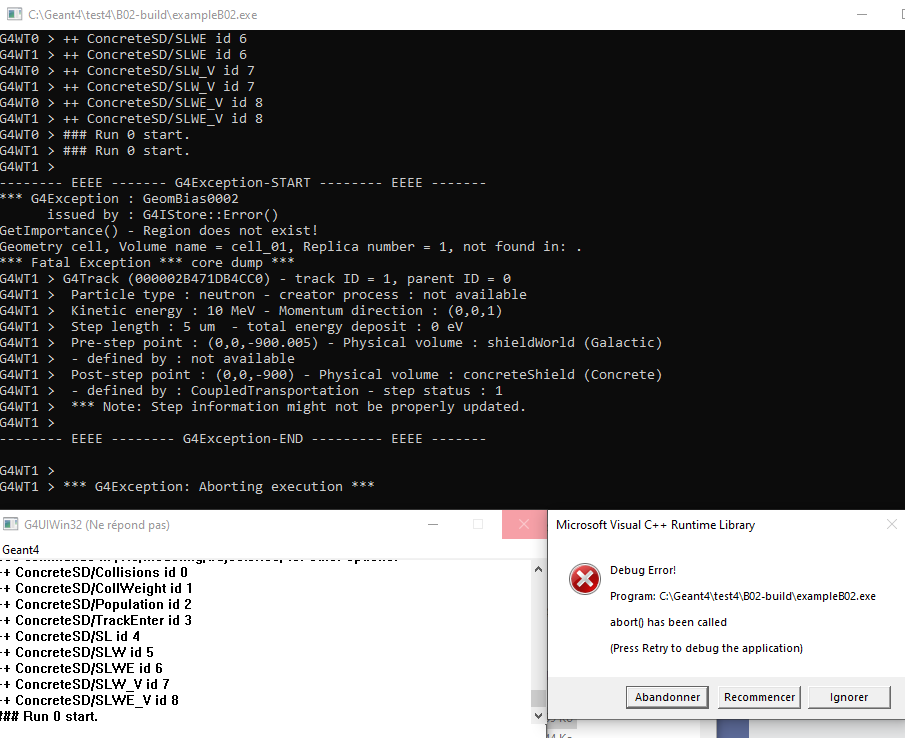
Task: Click 'ConcreteSD/SL id 4' in G4UIWin32
Action: coord(77,636)
